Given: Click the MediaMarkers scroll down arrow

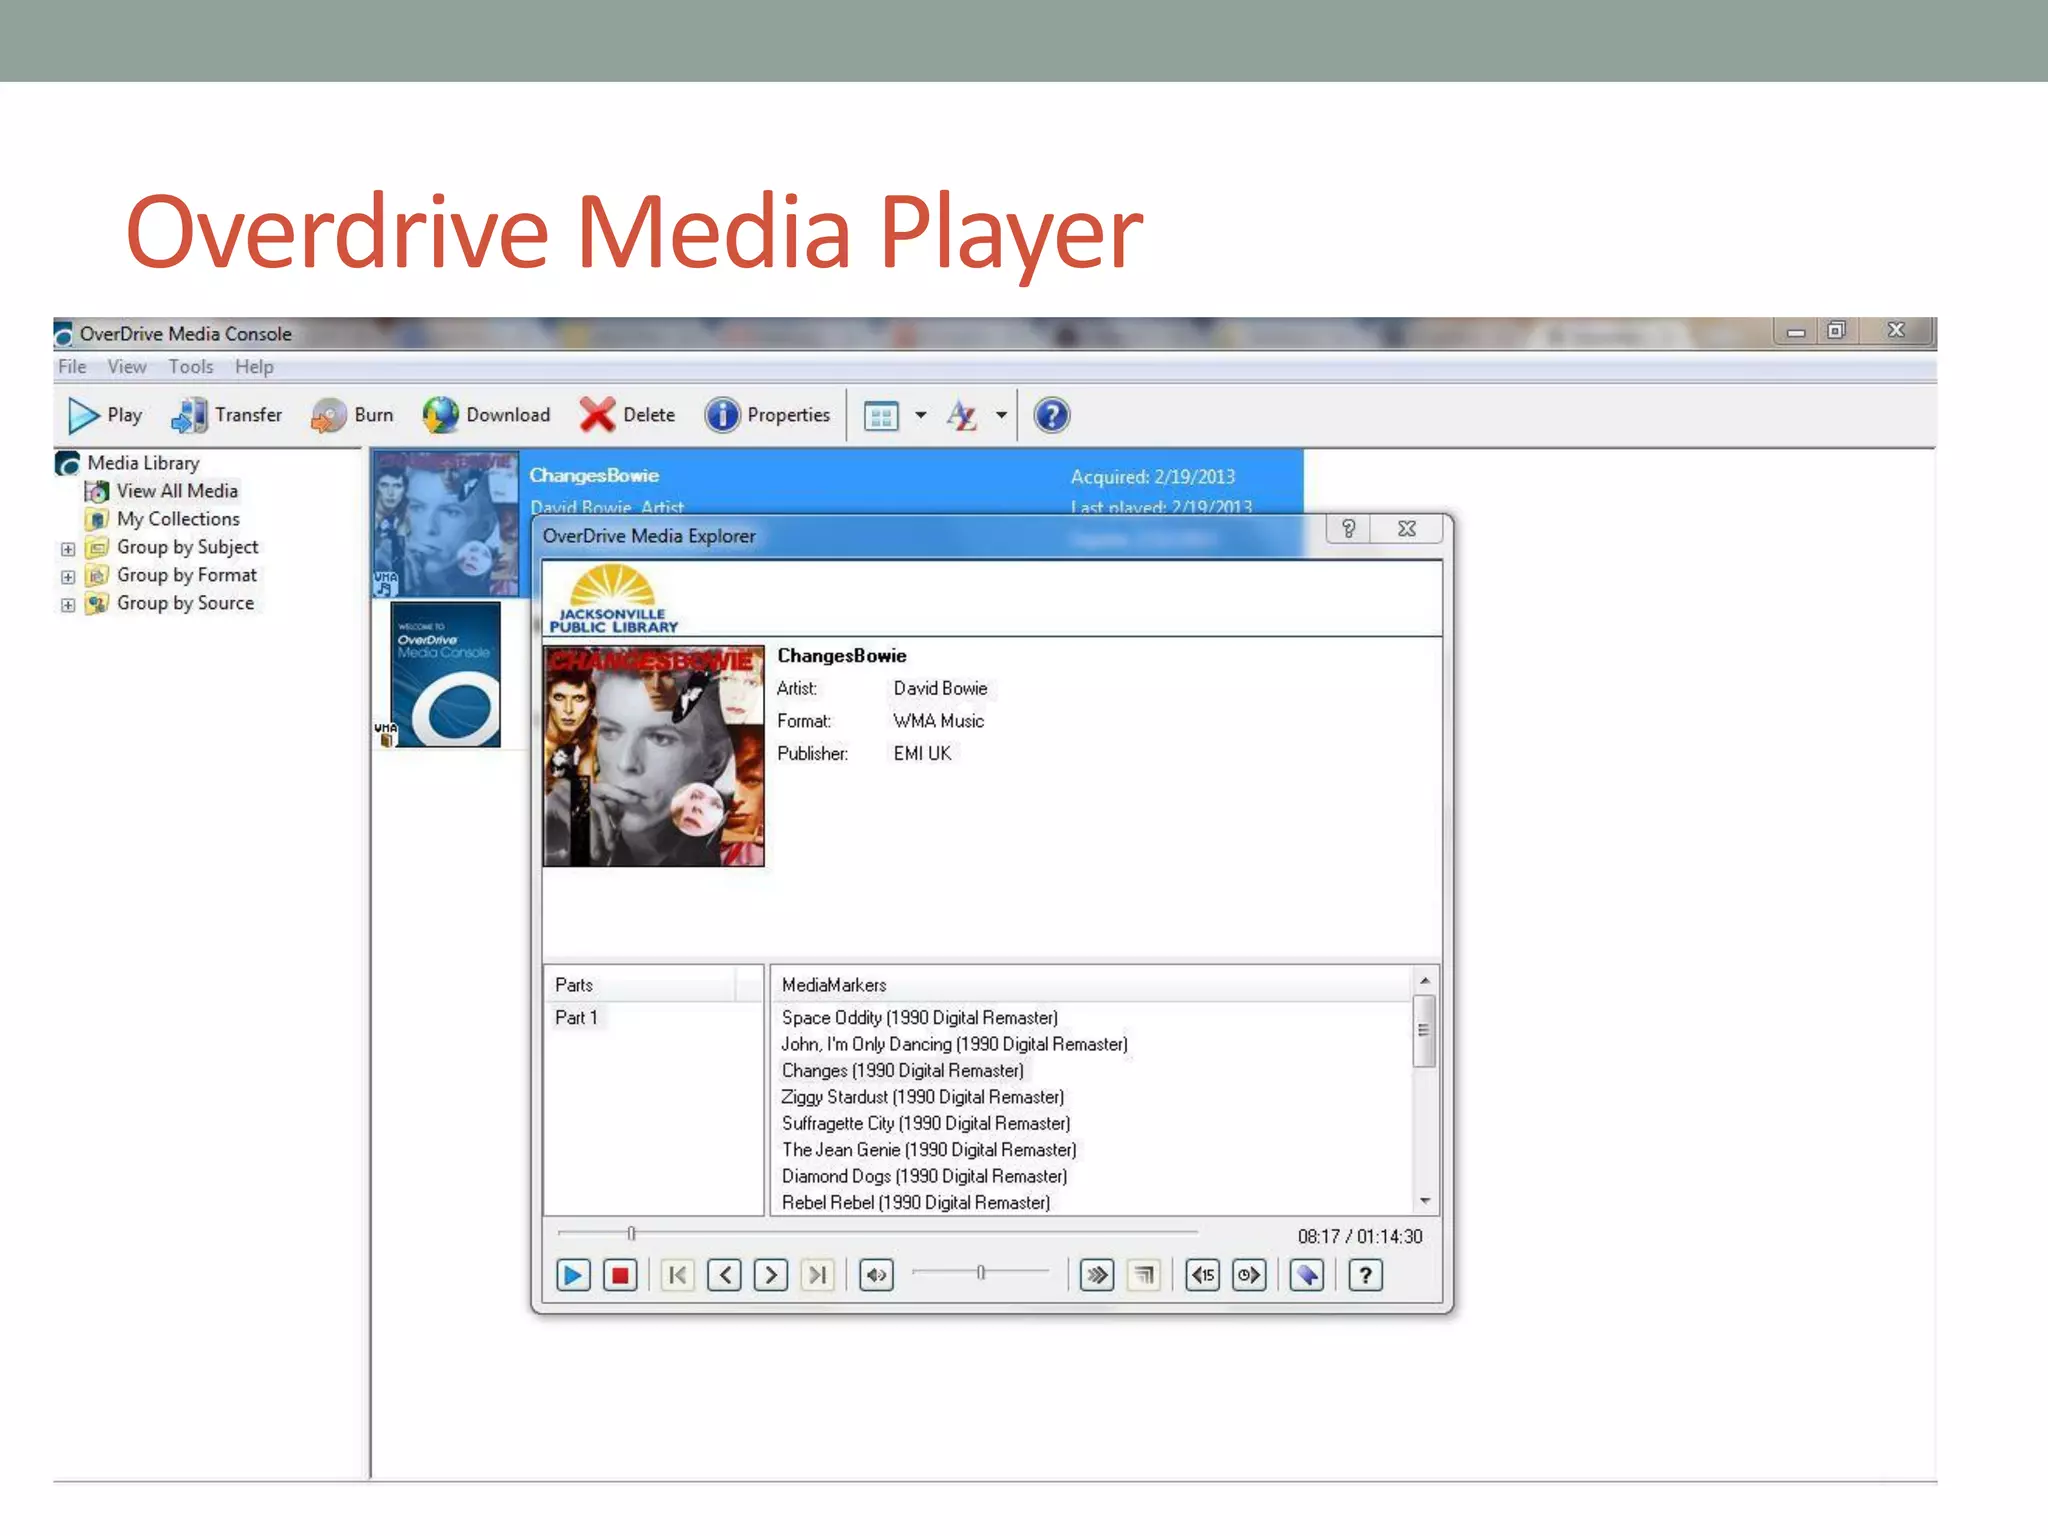Looking at the screenshot, I should click(x=1425, y=1201).
